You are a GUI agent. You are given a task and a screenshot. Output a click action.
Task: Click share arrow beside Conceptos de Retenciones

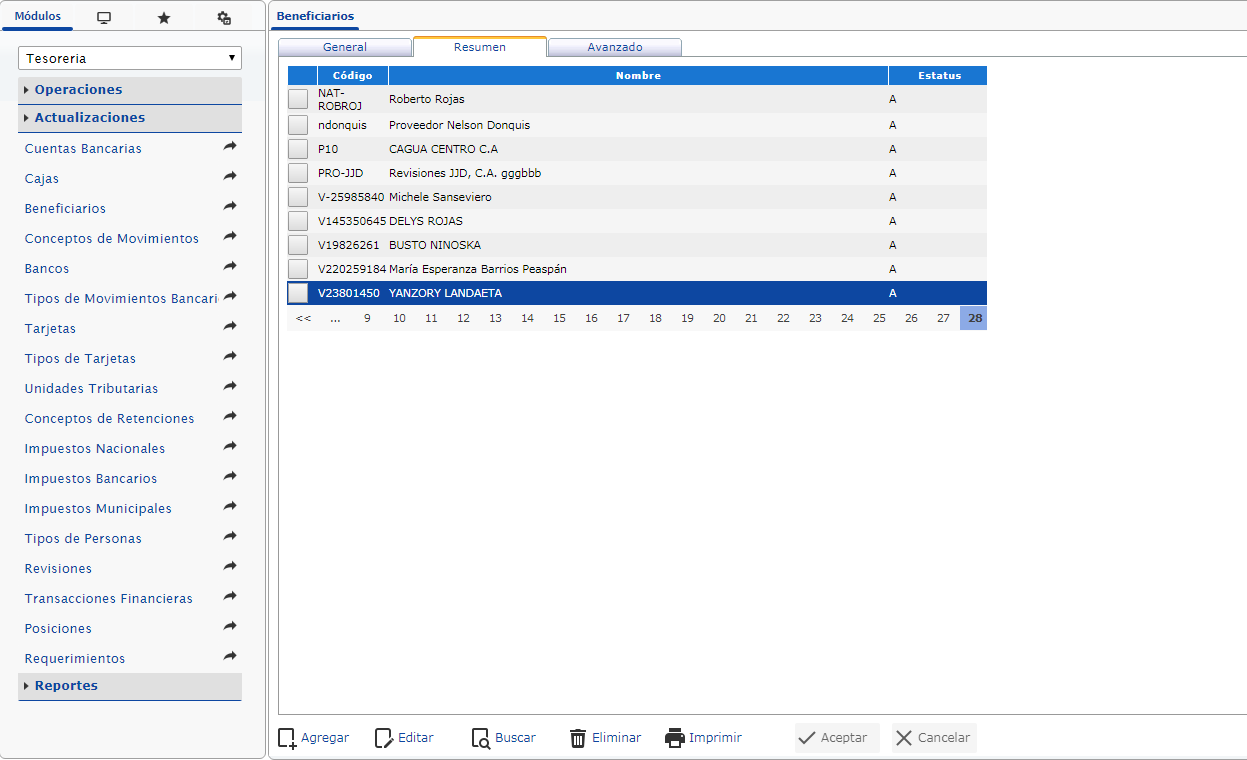[230, 417]
